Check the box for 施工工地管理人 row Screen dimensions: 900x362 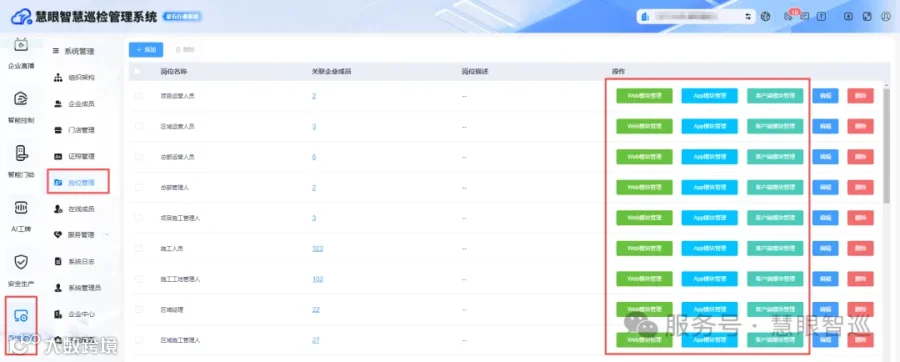(x=138, y=279)
